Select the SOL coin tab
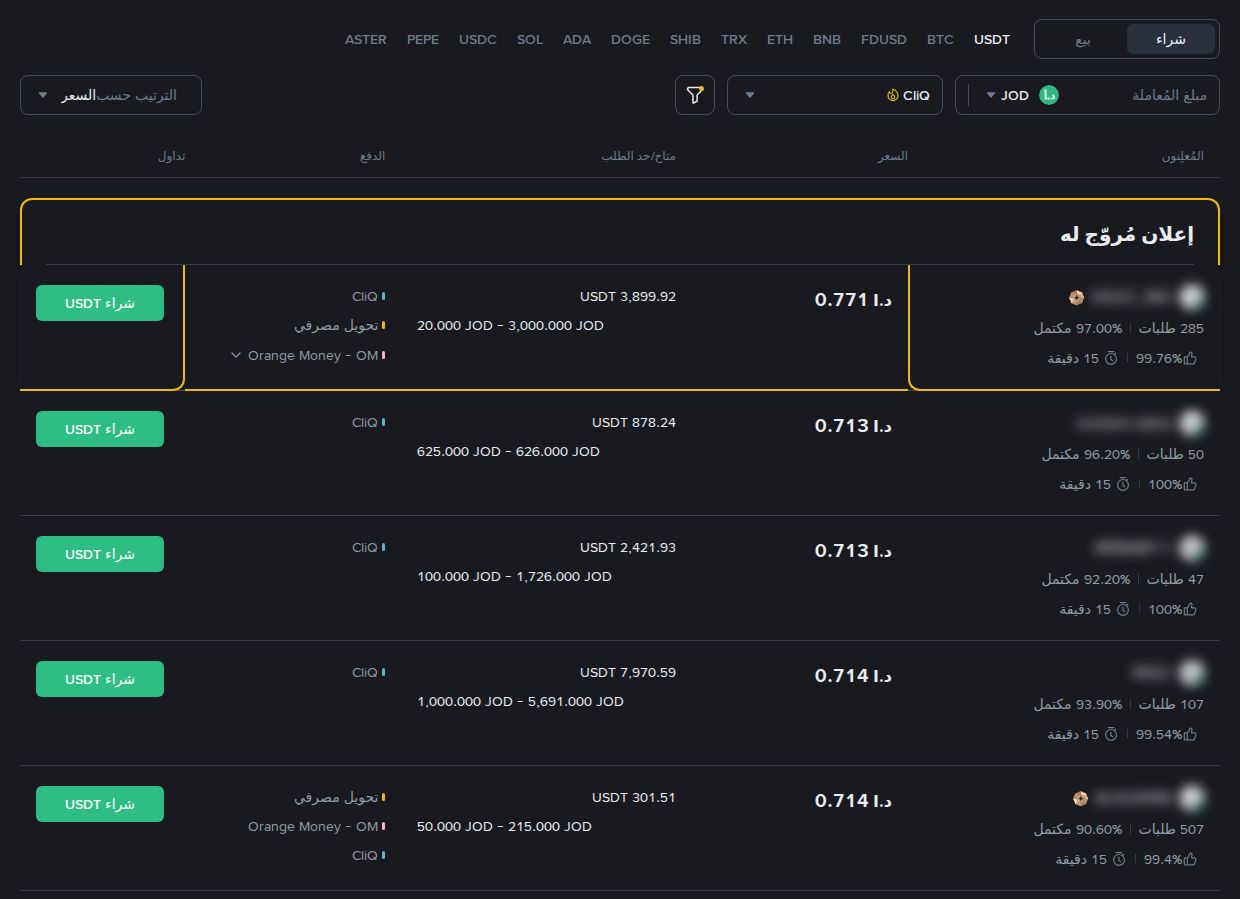This screenshot has width=1240, height=899. coord(530,40)
